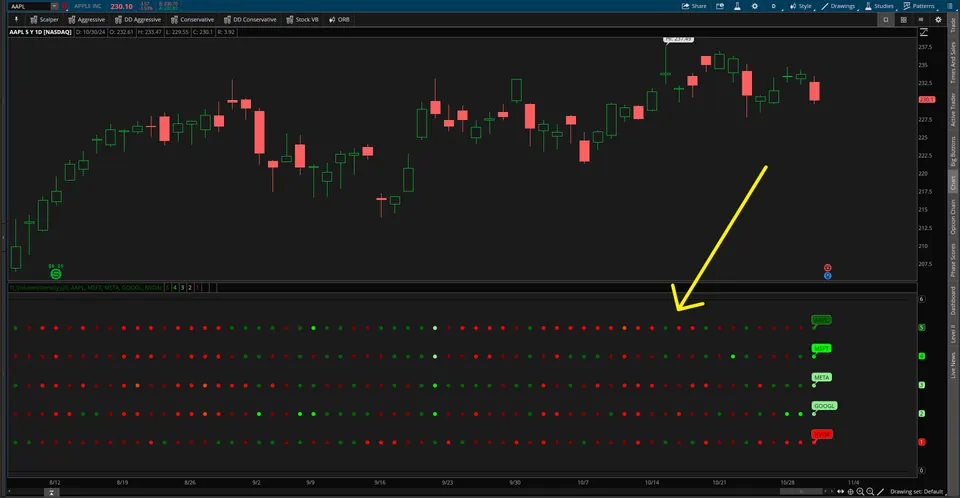Click the GOOGL label bubble in lower study
This screenshot has width=960, height=498.
(824, 406)
